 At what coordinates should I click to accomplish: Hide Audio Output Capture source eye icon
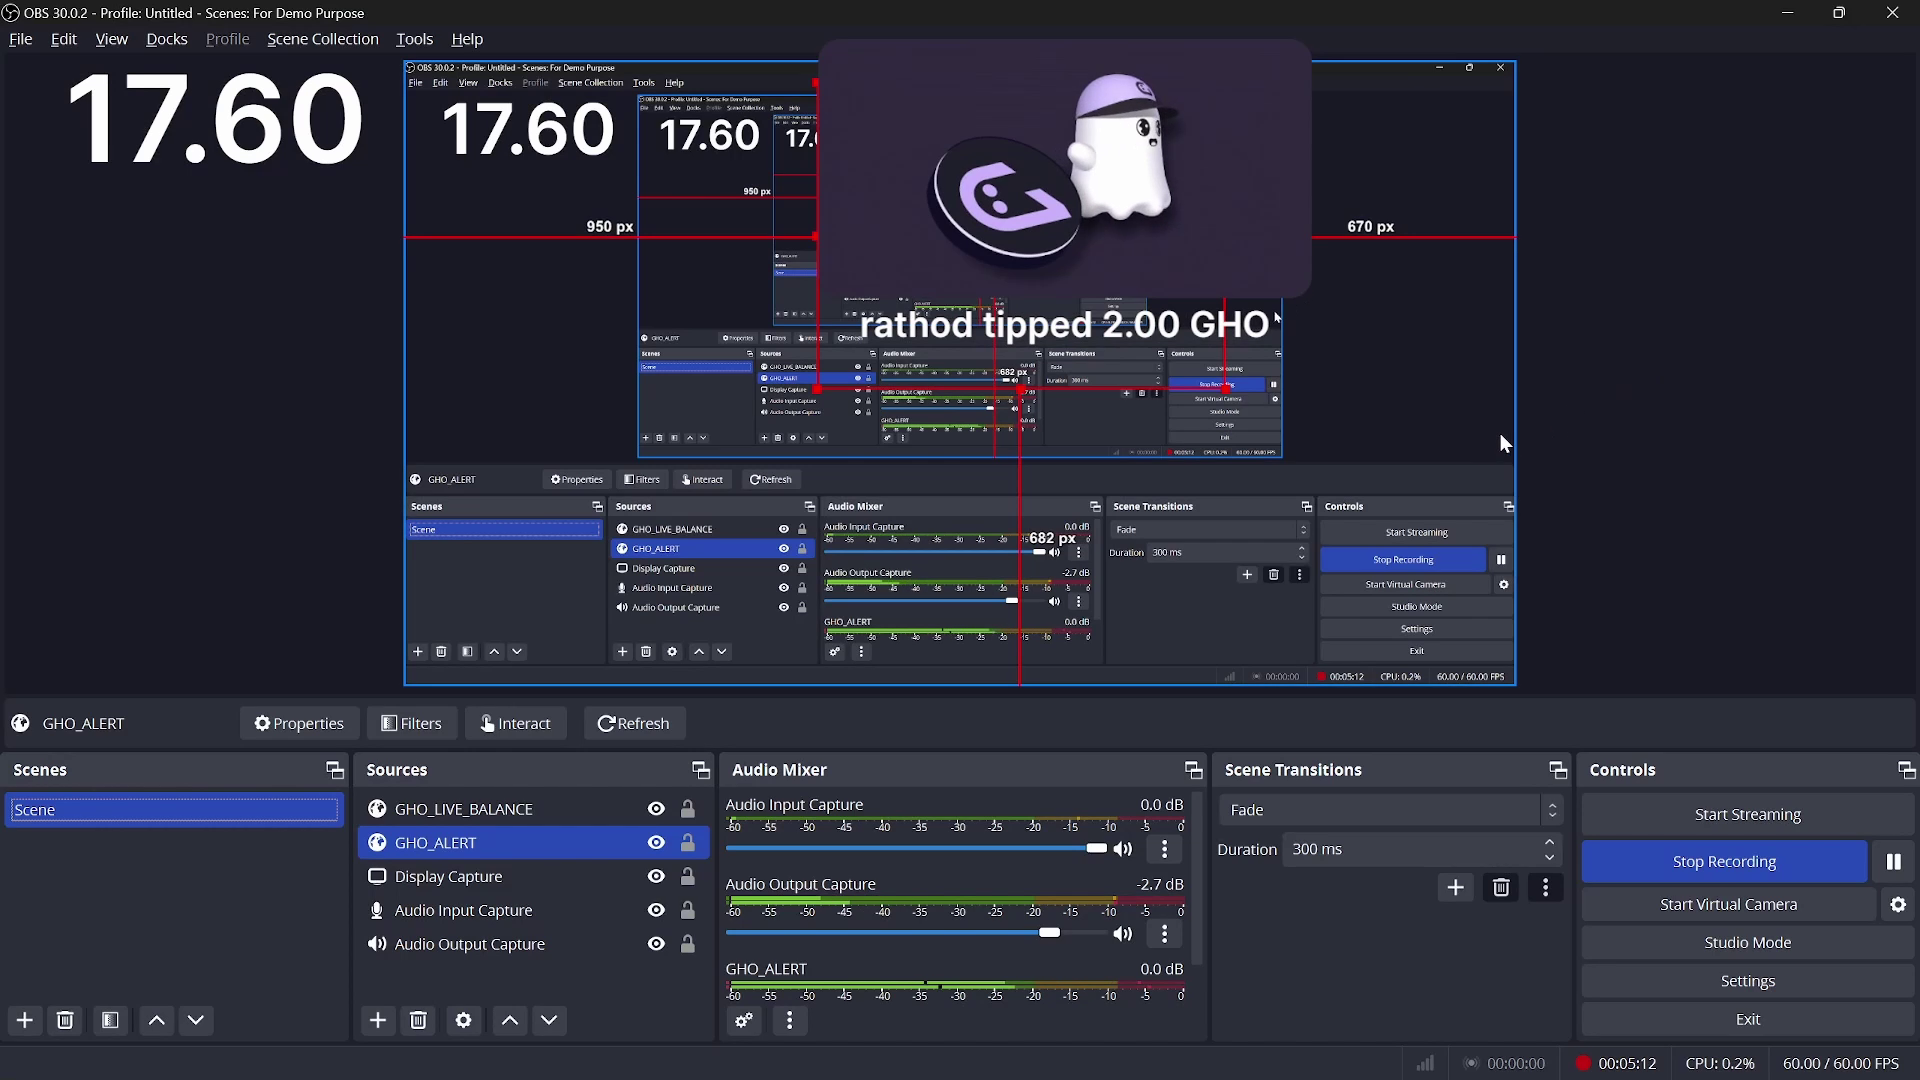click(x=656, y=944)
